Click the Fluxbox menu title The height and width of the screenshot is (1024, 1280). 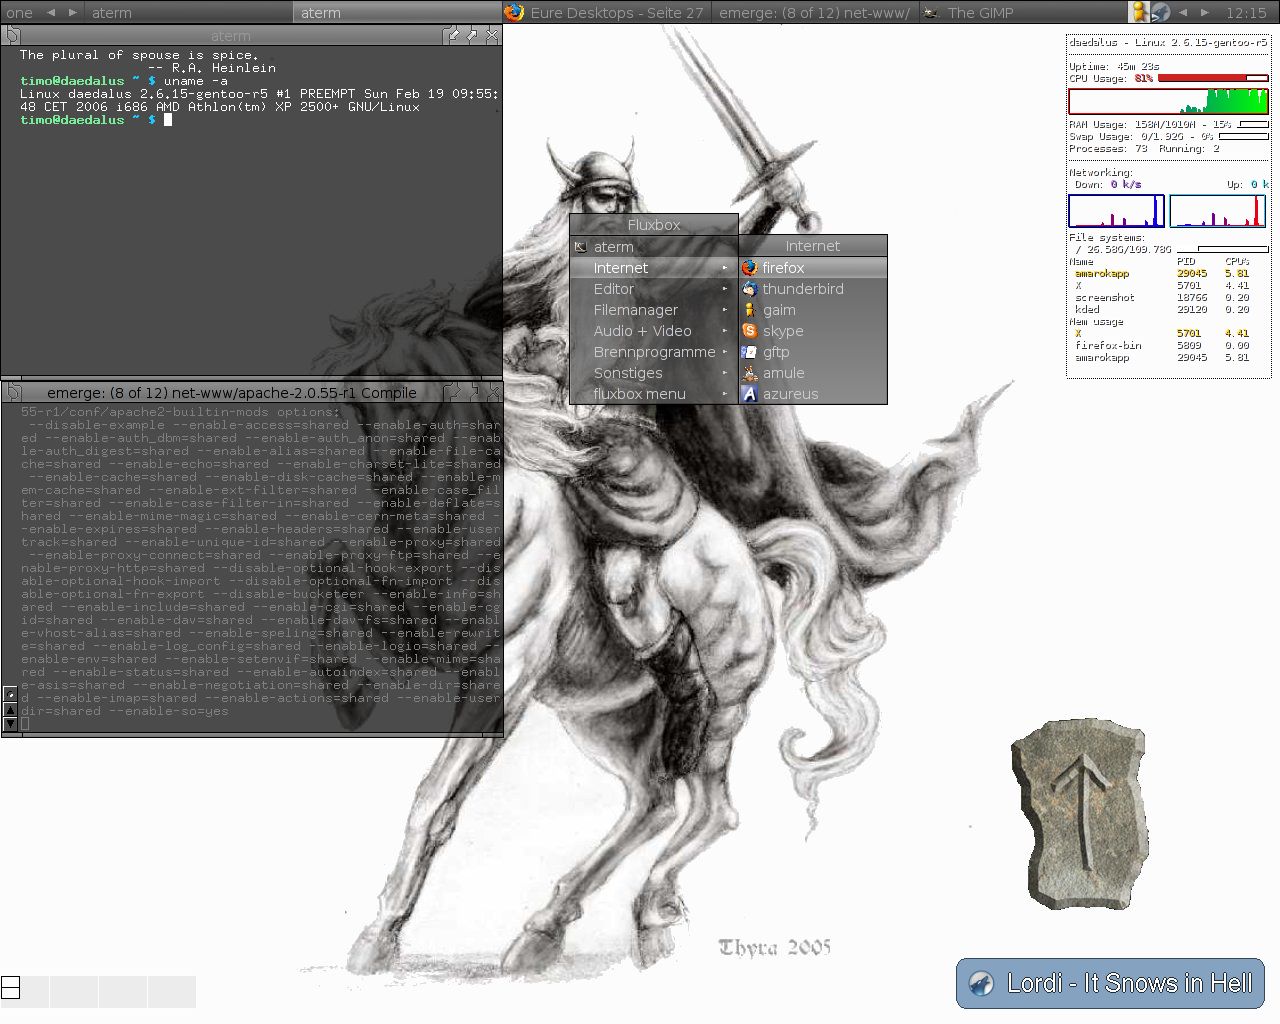click(654, 225)
